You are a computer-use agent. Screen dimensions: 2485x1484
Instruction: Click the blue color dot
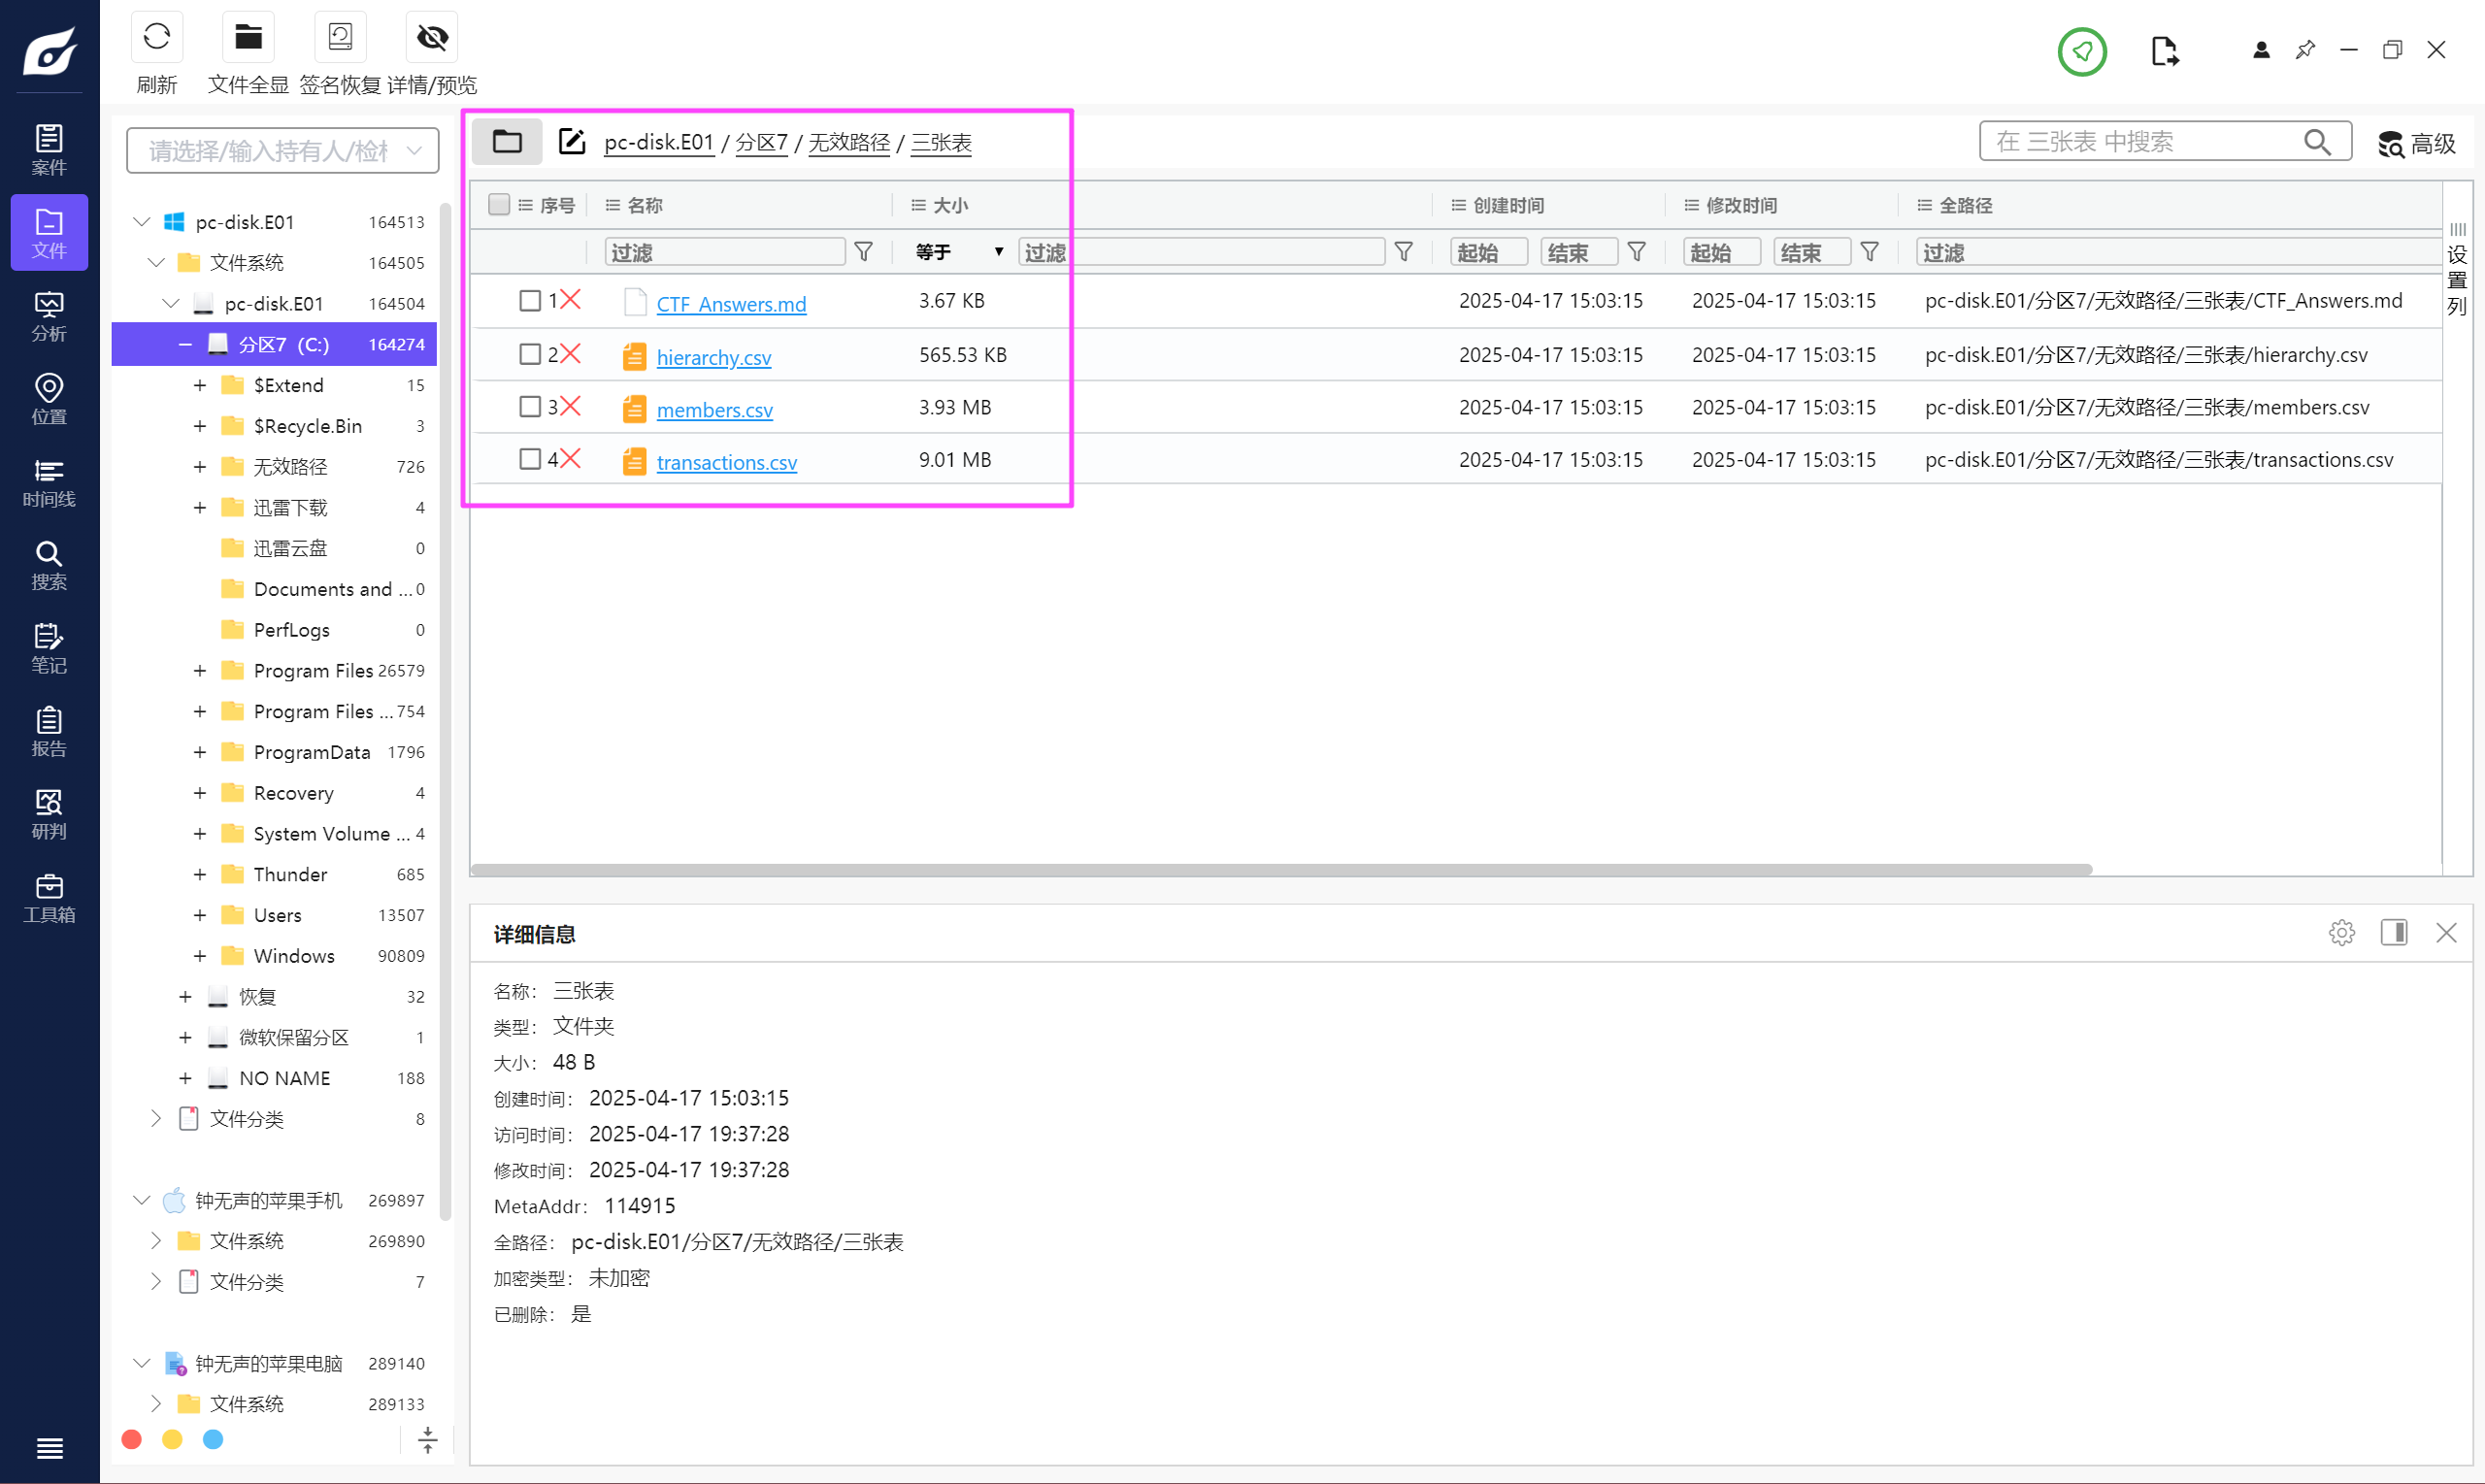pos(213,1439)
